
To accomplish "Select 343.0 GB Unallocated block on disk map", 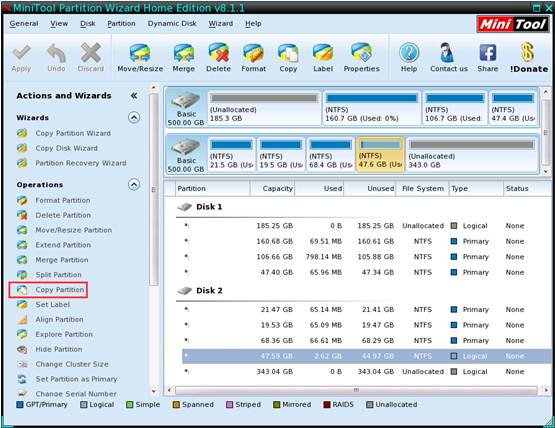I will [x=471, y=154].
